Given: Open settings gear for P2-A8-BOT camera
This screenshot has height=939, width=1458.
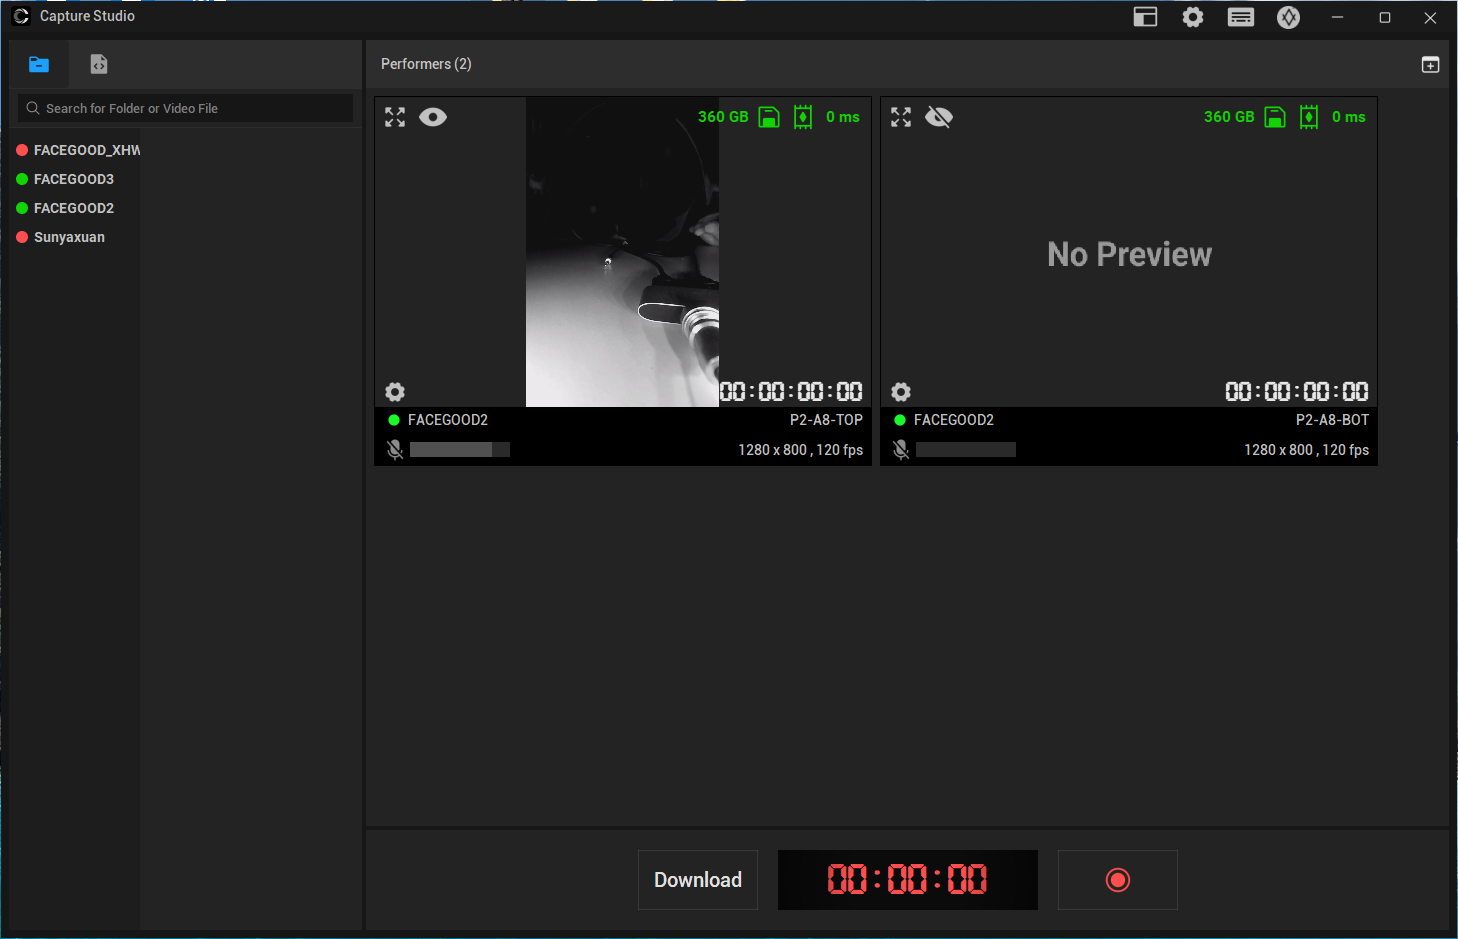Looking at the screenshot, I should pos(901,391).
